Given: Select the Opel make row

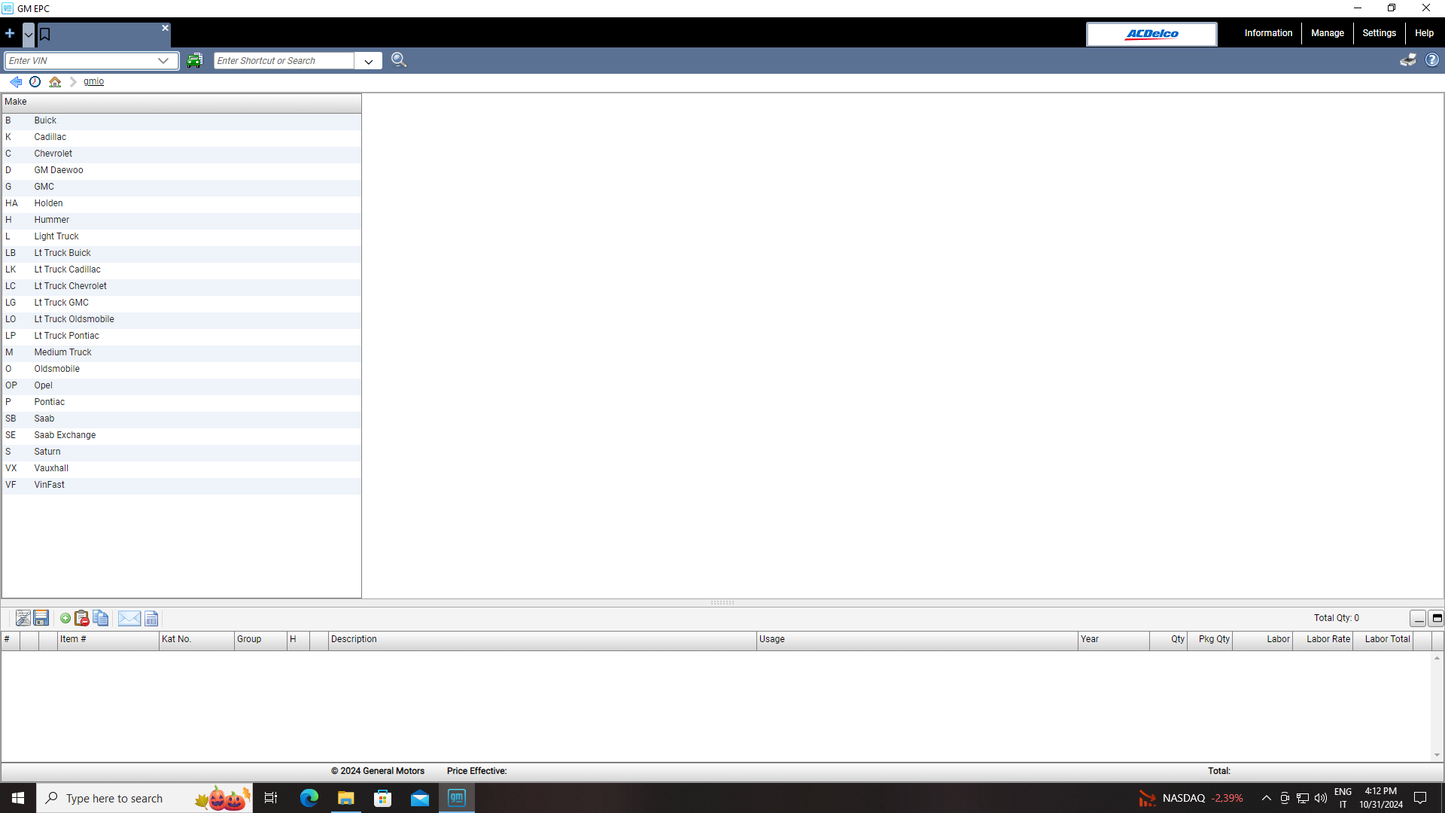Looking at the screenshot, I should pyautogui.click(x=181, y=385).
